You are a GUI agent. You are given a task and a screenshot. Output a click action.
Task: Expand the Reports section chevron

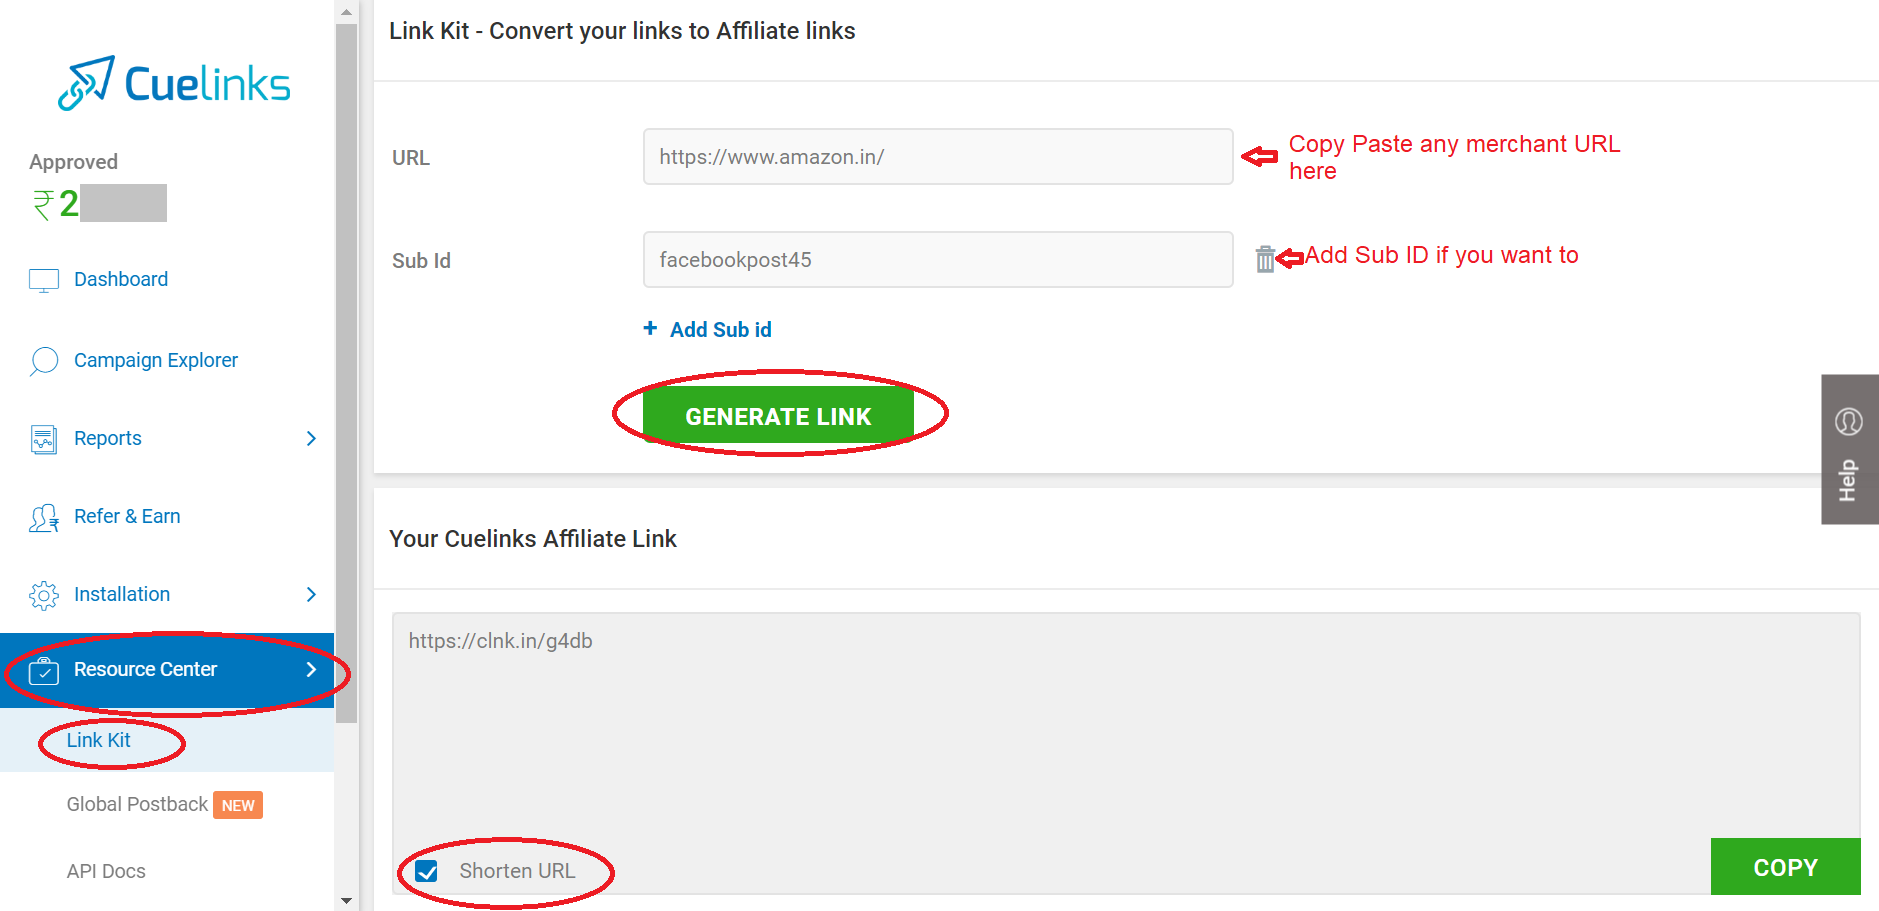pos(311,438)
